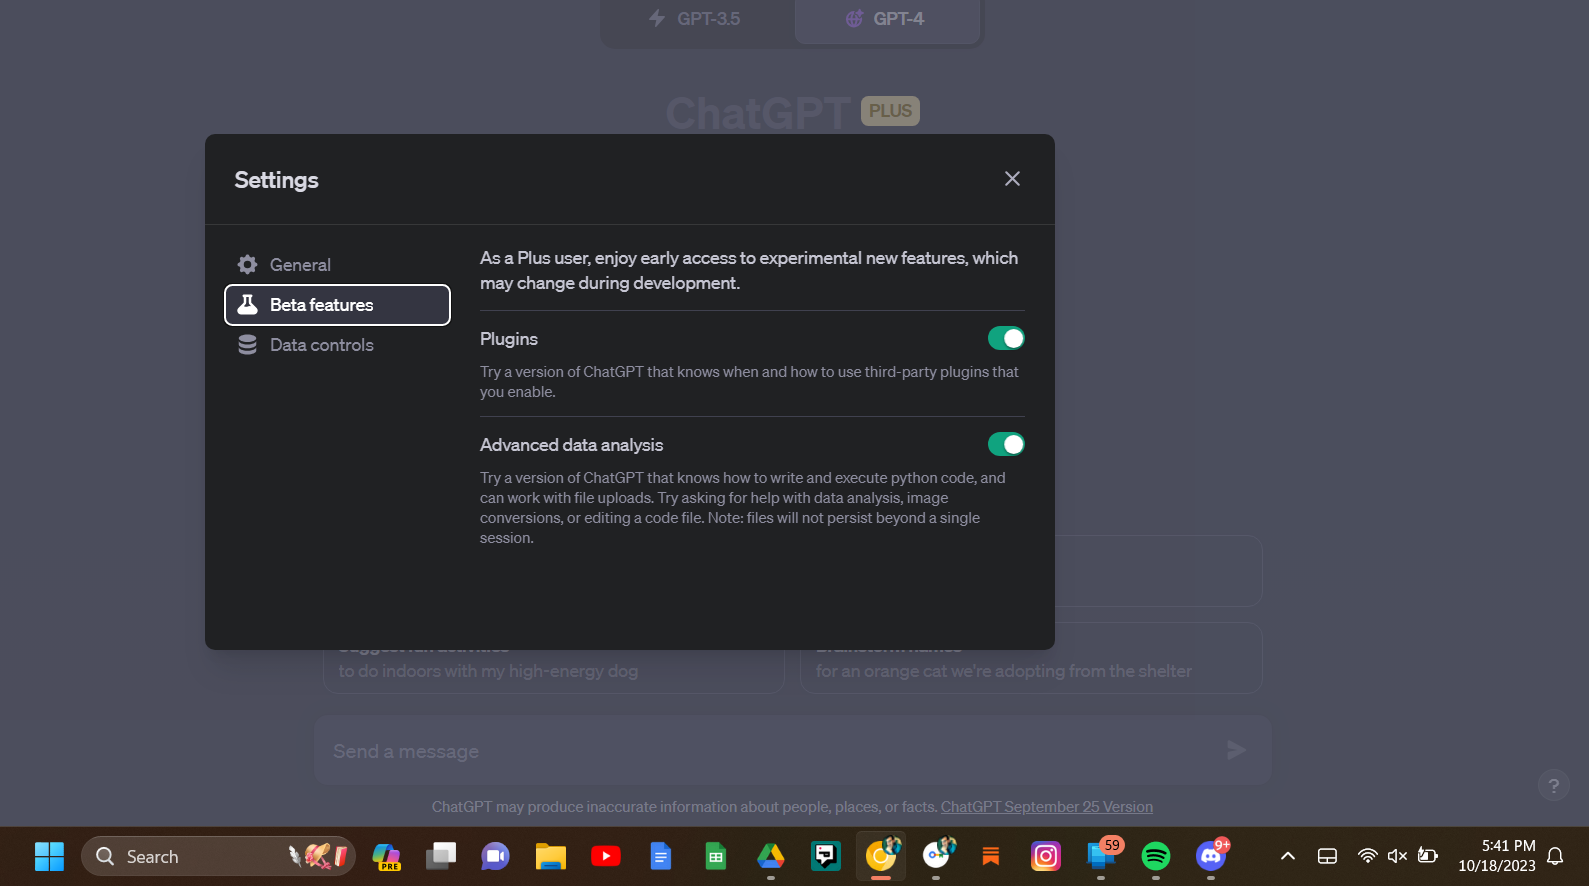
Task: Click the taskbar Search box
Action: (218, 857)
